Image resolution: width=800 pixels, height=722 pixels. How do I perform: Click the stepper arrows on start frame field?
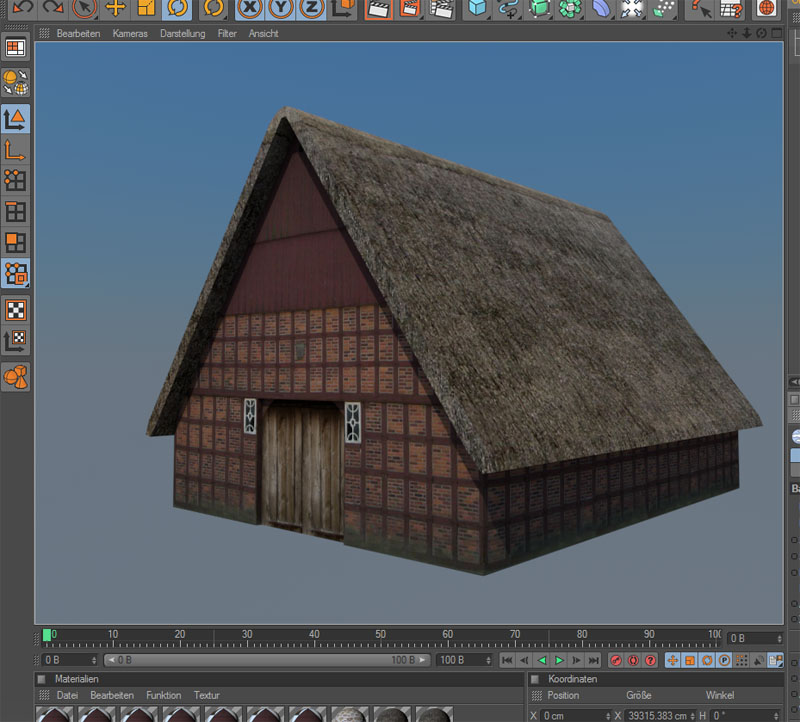(94, 660)
